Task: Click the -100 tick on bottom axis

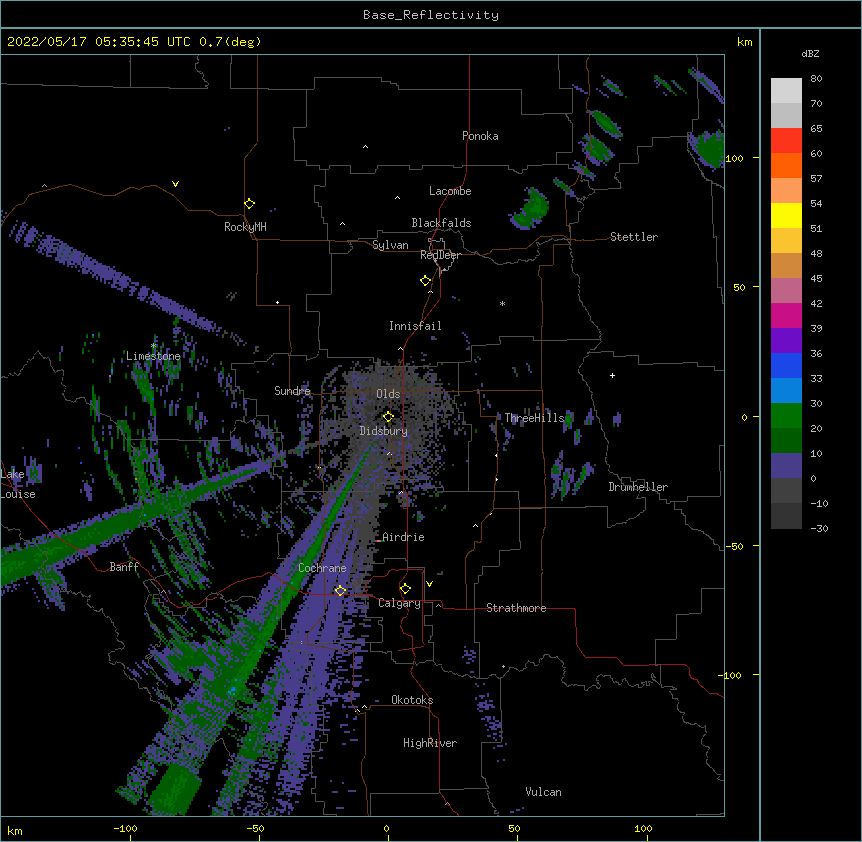Action: tap(125, 829)
